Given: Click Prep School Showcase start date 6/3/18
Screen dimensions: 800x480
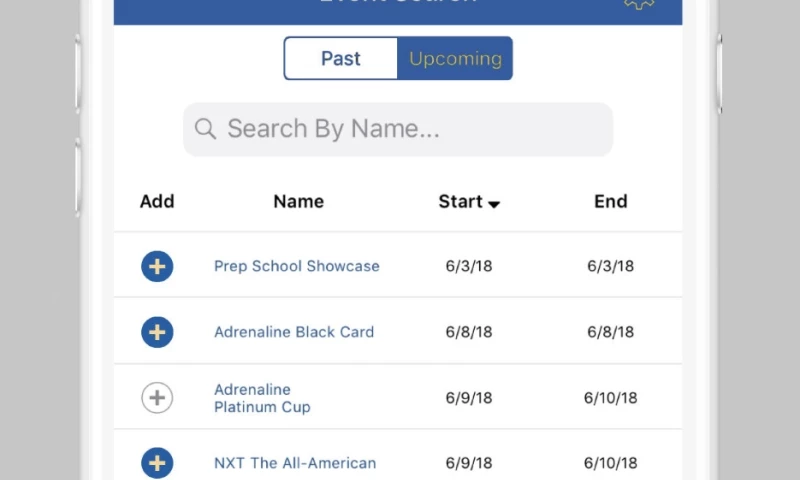Looking at the screenshot, I should (x=469, y=267).
